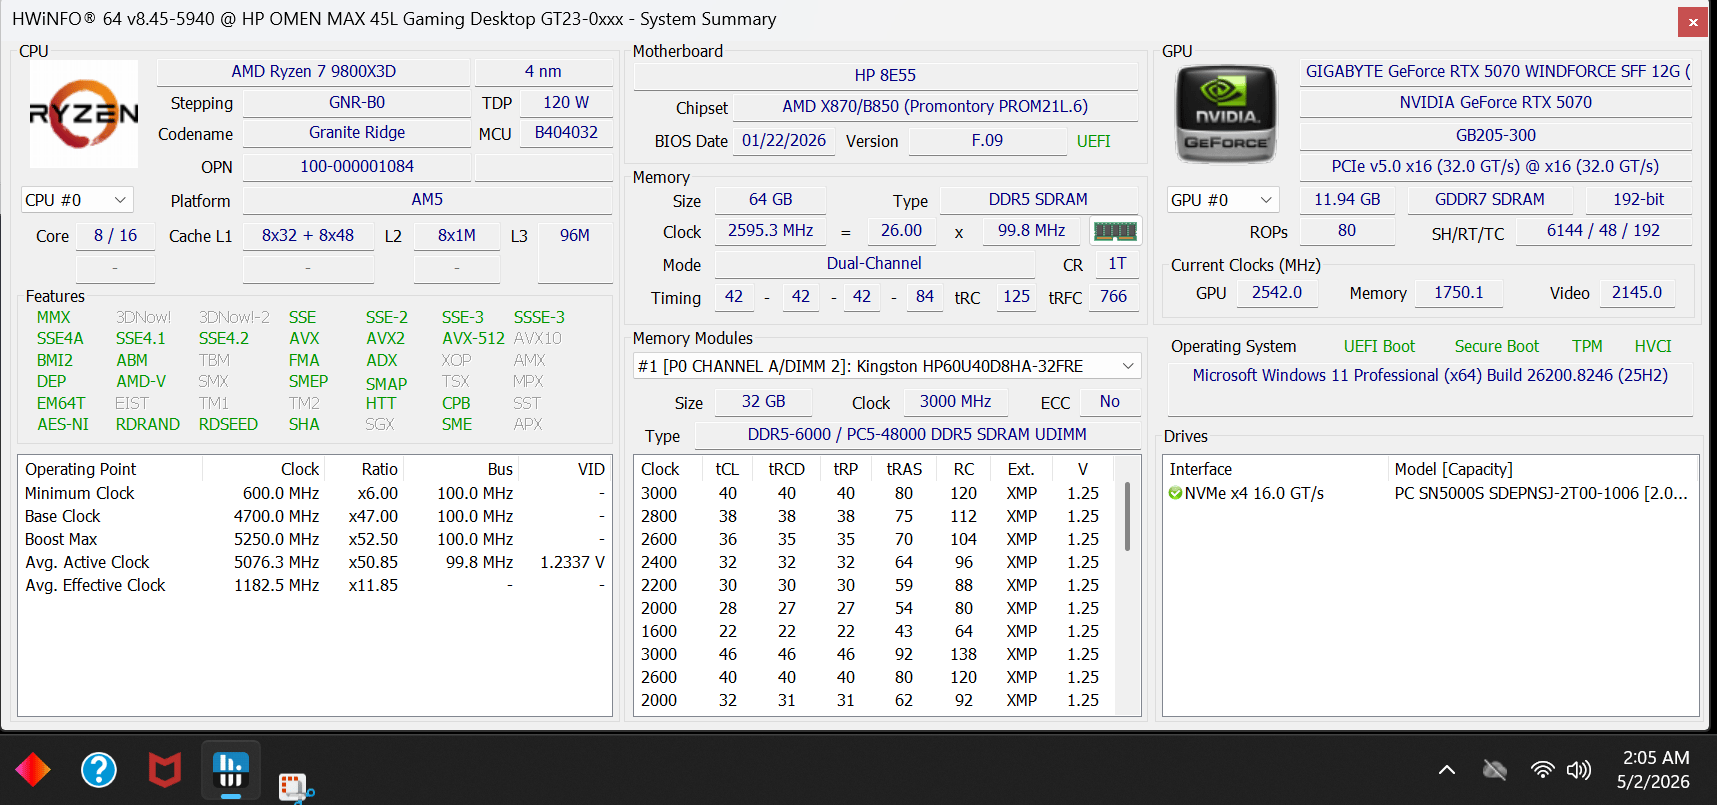Click the F.09 BIOS version value

point(987,141)
